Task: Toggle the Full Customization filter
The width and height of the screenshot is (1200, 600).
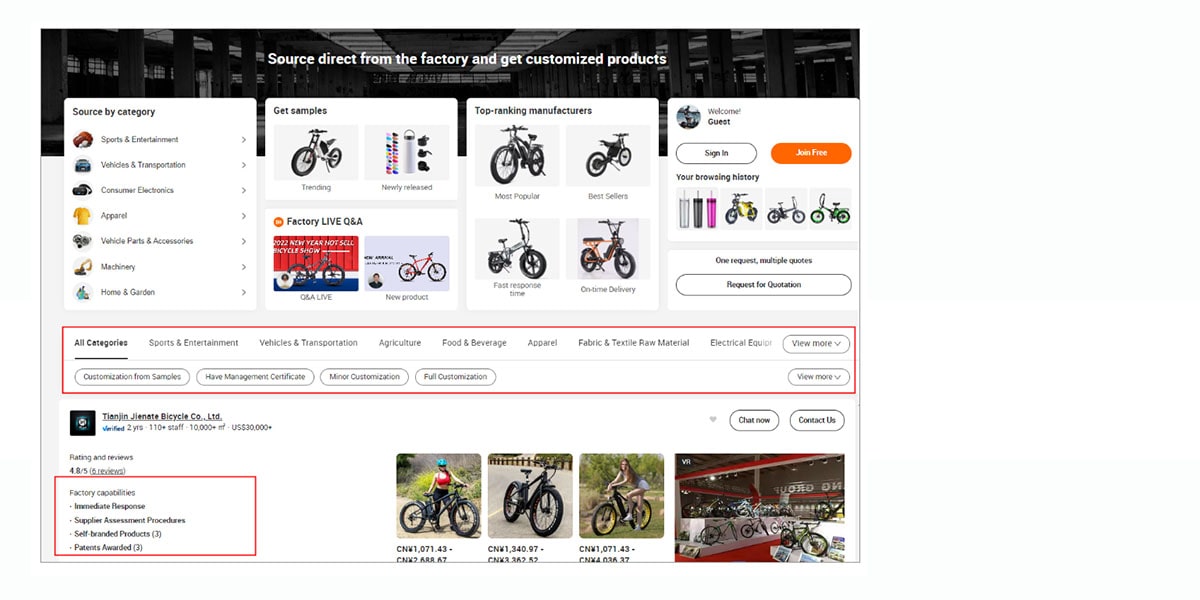Action: [456, 377]
